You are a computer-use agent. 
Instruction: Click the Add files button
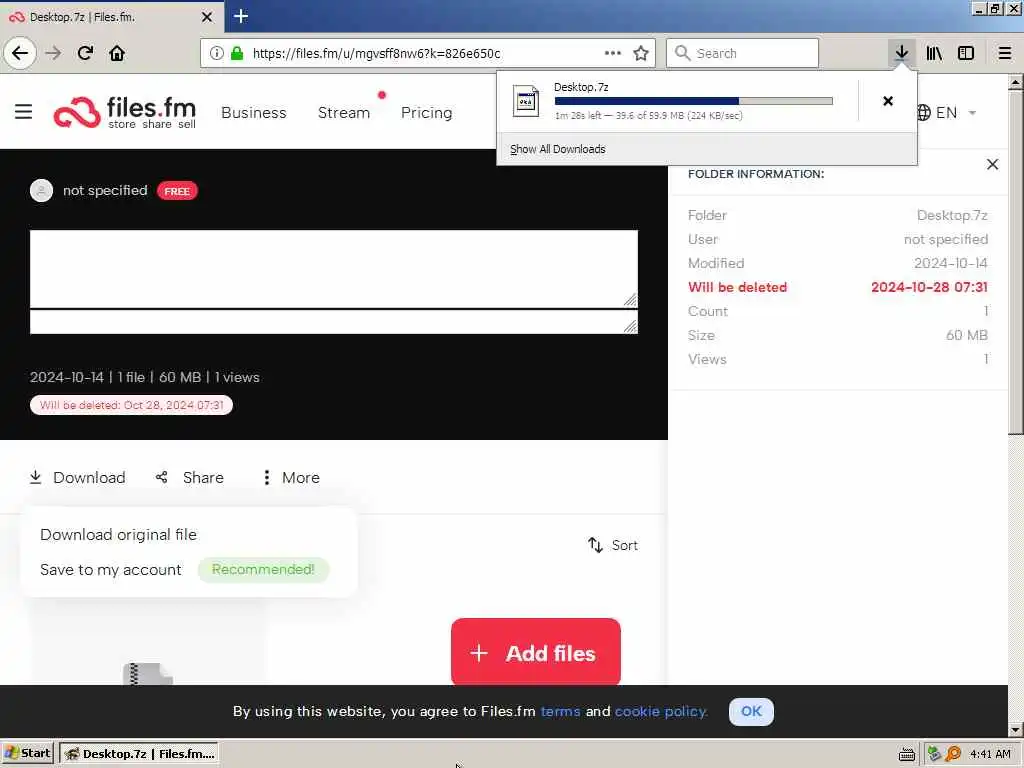[x=536, y=652]
